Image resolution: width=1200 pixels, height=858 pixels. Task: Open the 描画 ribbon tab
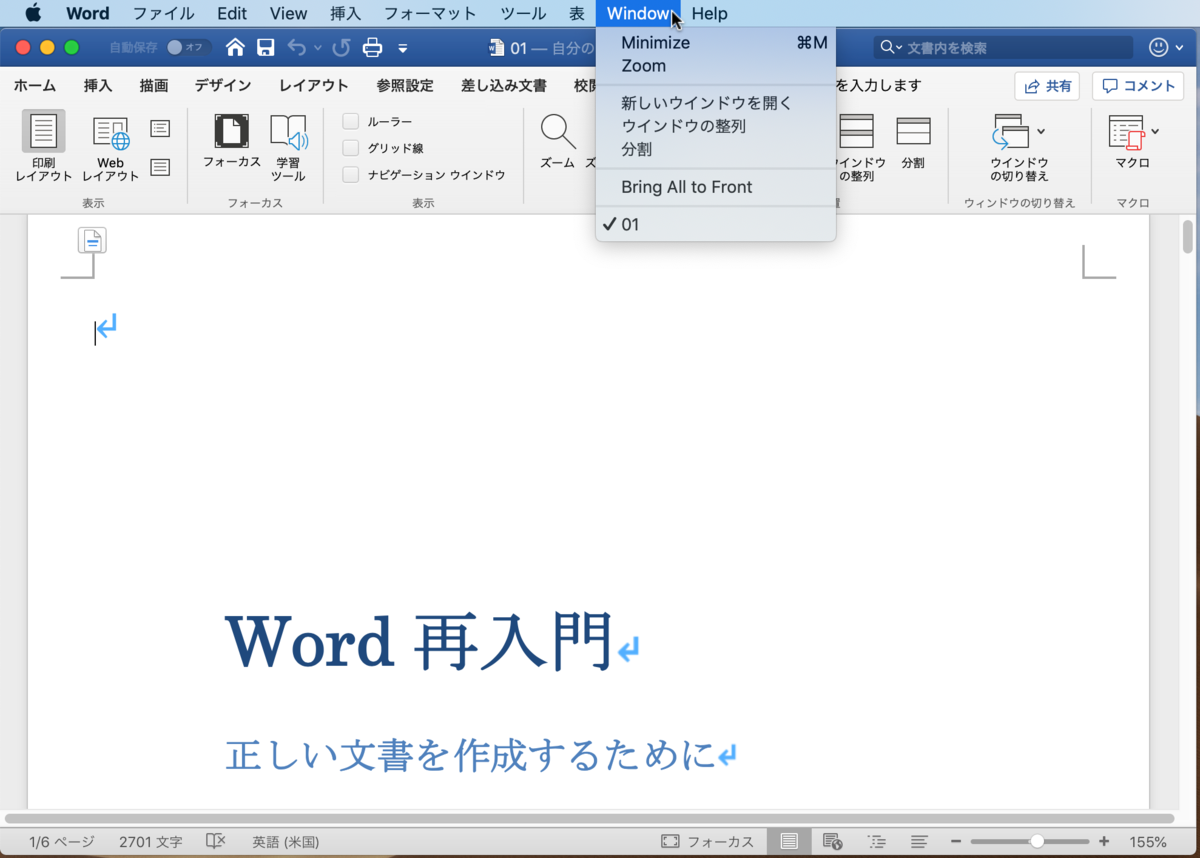tap(153, 86)
